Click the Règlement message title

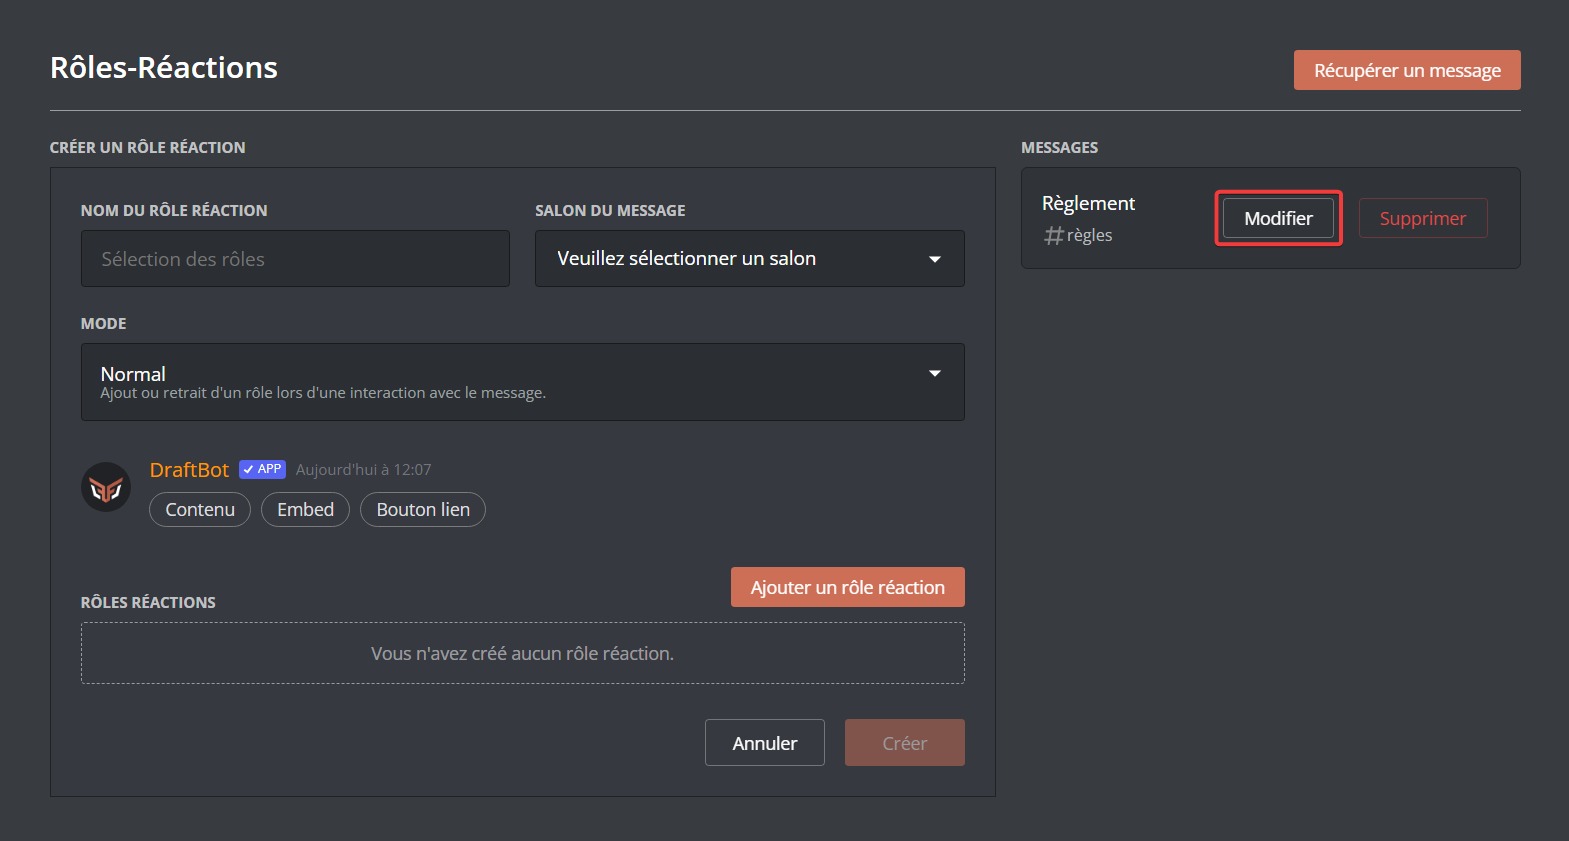(x=1088, y=203)
